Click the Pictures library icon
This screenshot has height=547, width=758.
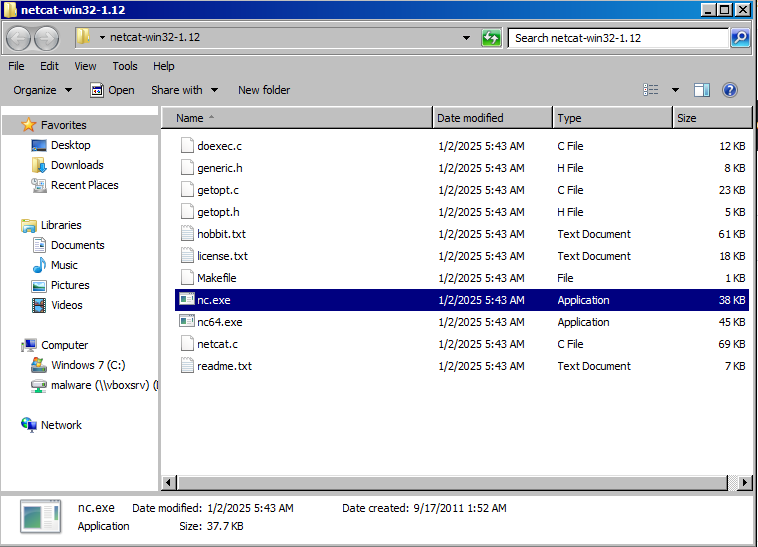[39, 286]
